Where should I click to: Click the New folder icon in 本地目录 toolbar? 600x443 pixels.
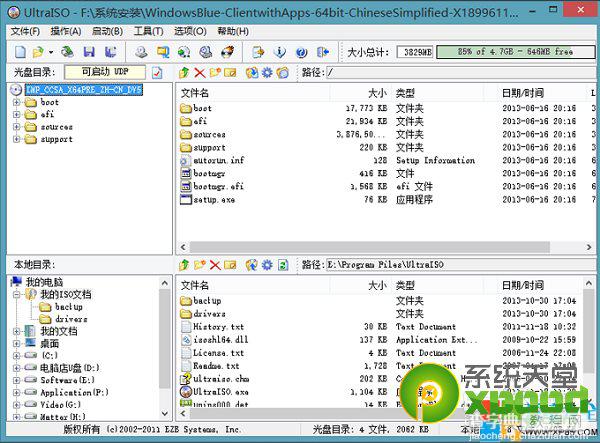200,265
